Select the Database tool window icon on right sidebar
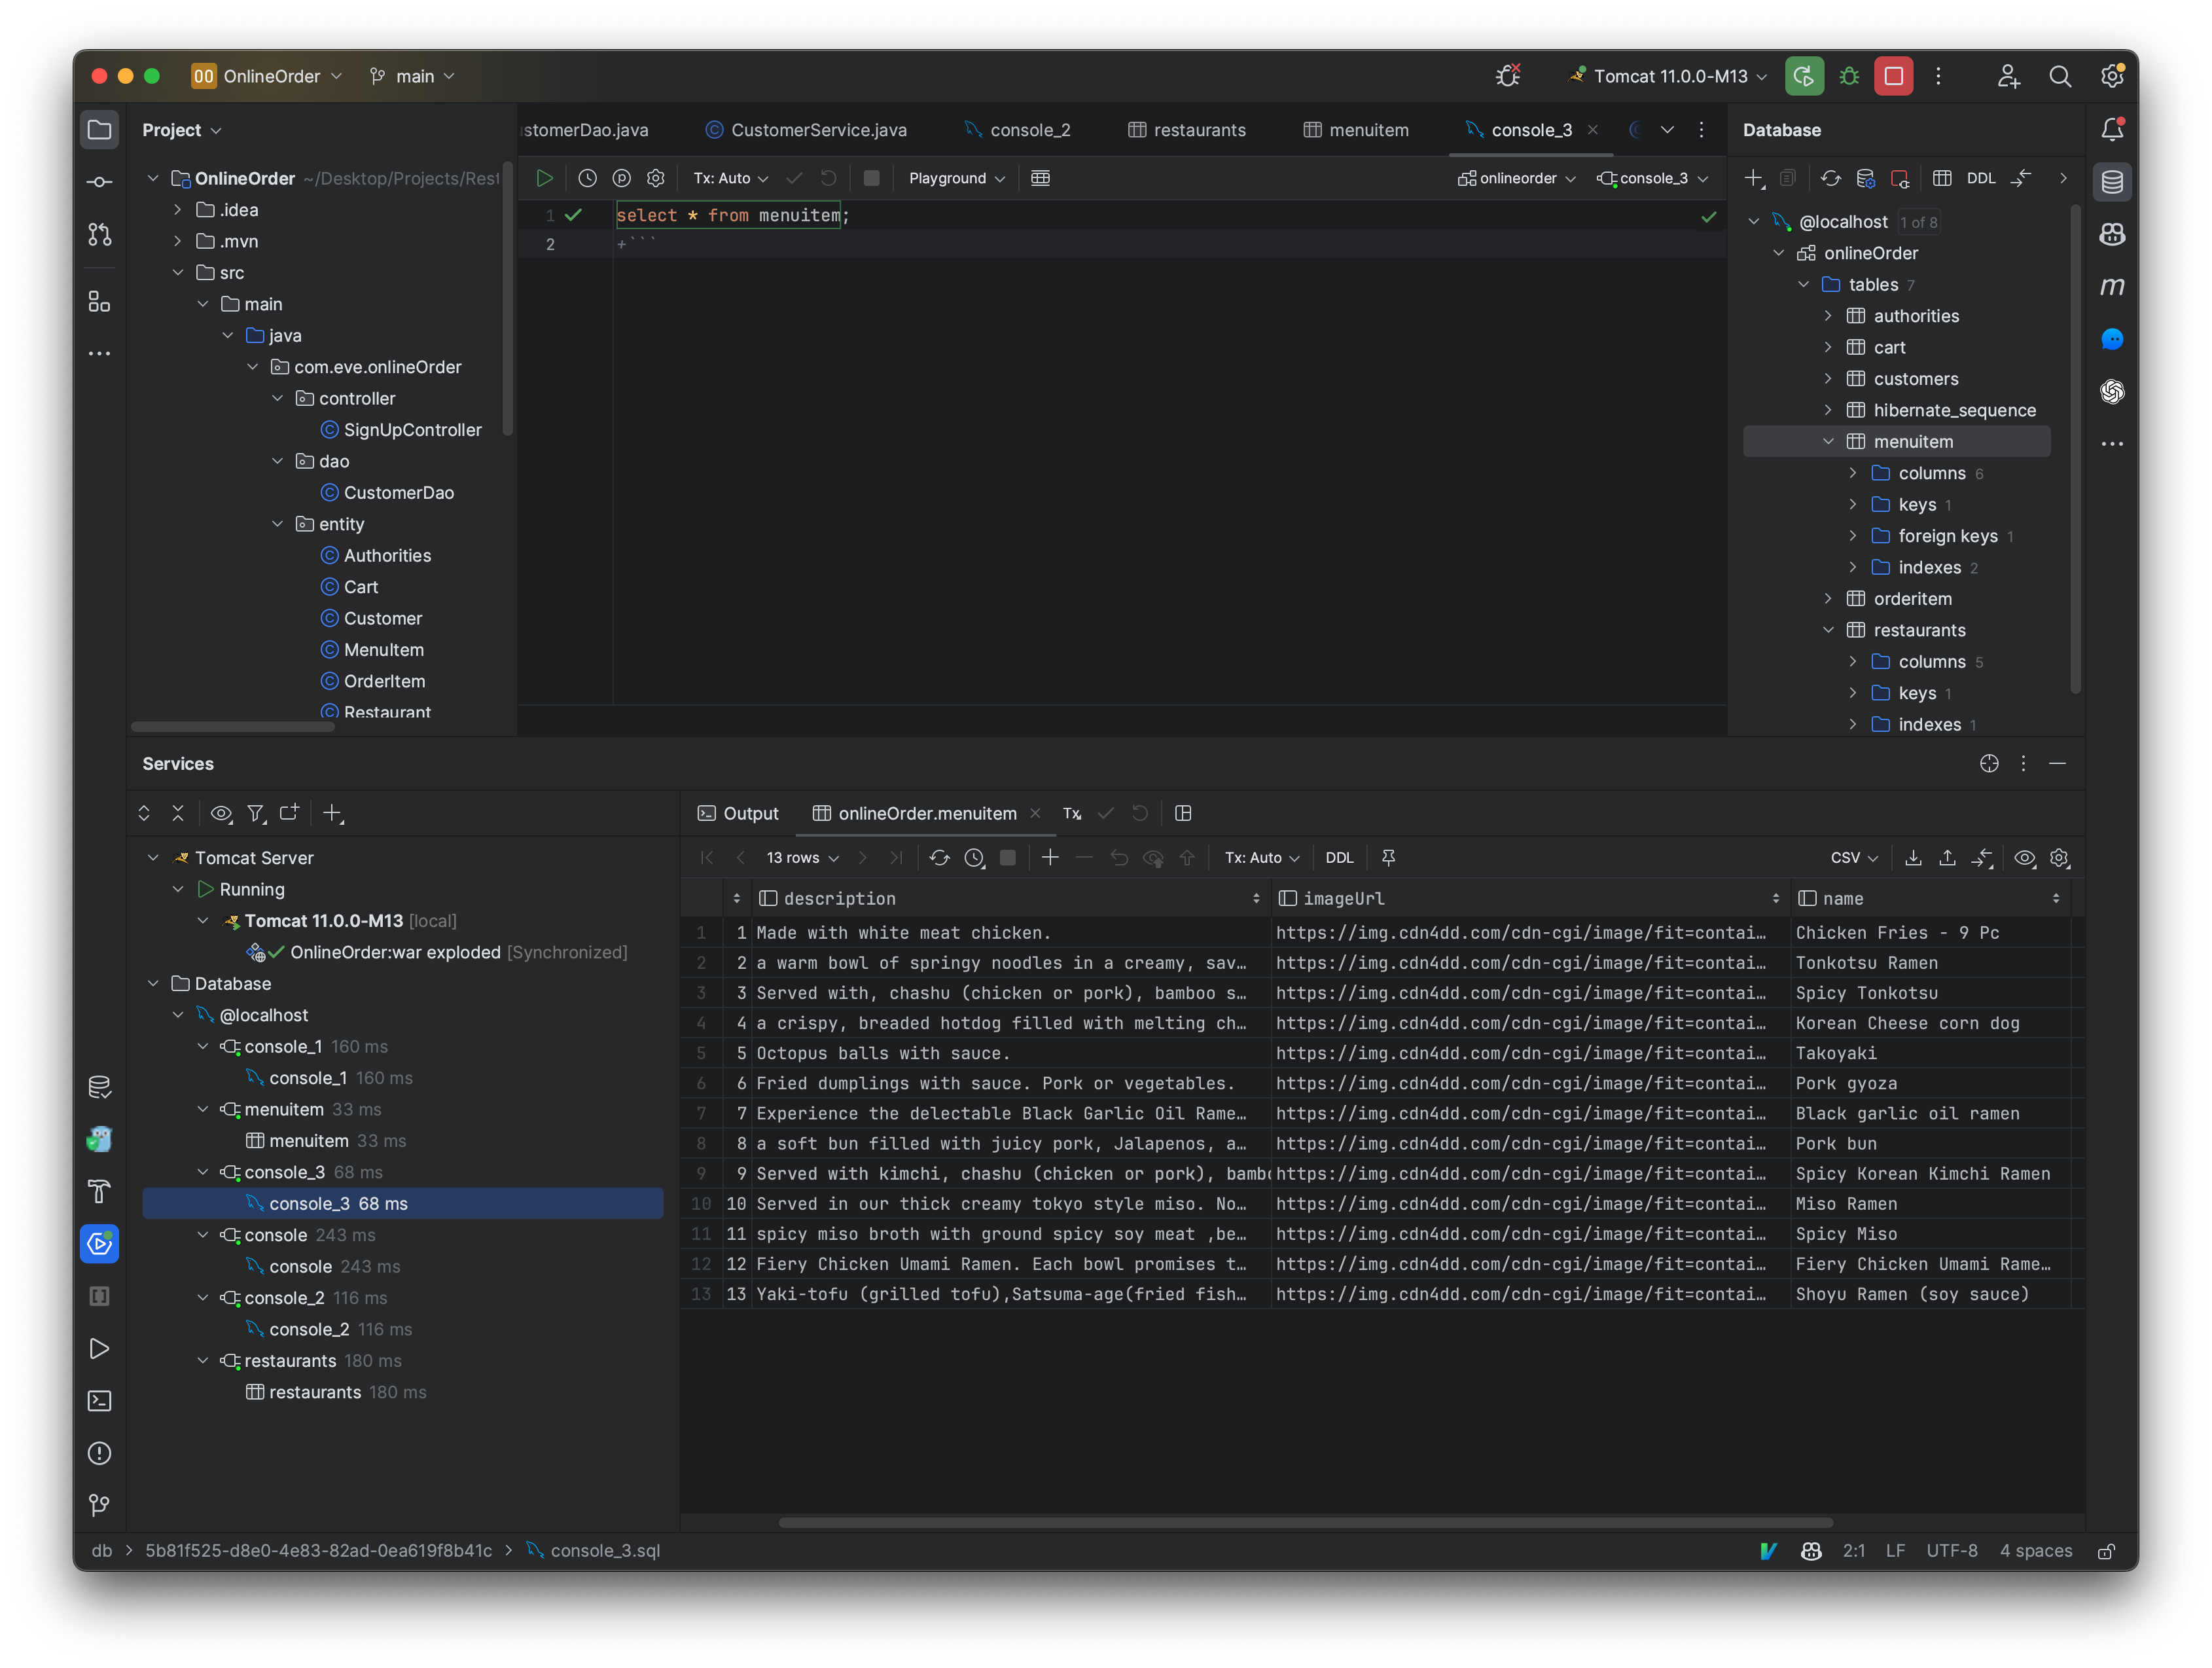 point(2114,182)
